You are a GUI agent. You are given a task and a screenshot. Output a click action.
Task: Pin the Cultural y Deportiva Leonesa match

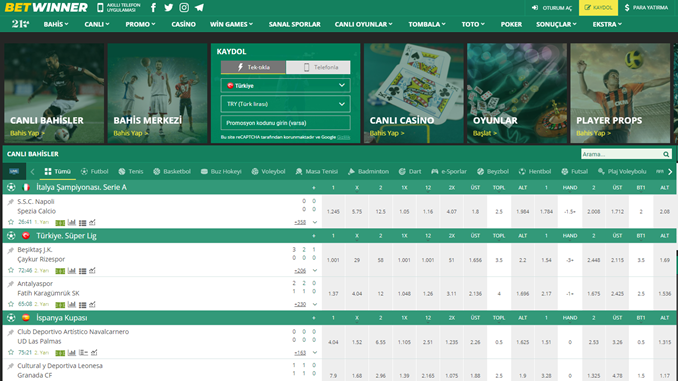click(10, 366)
